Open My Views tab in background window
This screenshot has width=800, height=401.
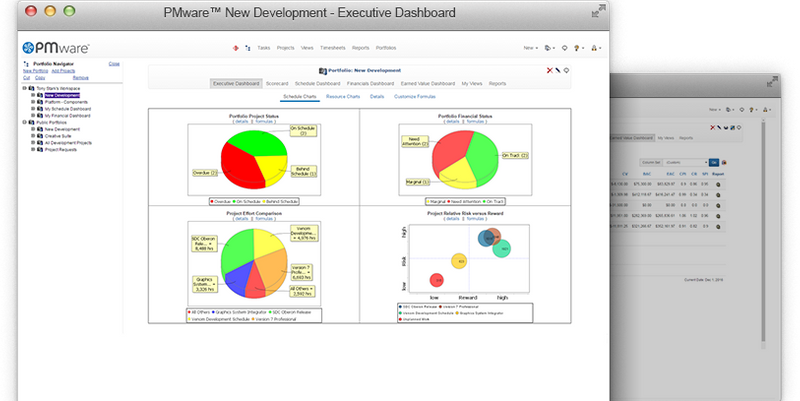coord(665,138)
